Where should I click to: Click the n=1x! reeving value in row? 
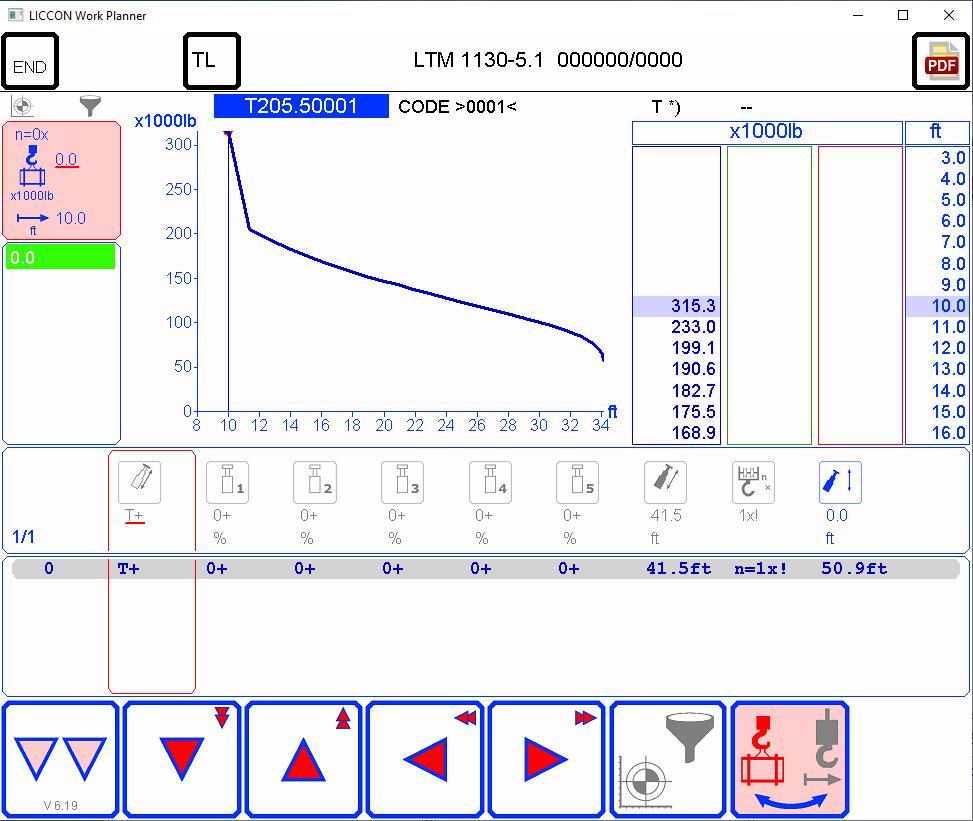click(761, 568)
